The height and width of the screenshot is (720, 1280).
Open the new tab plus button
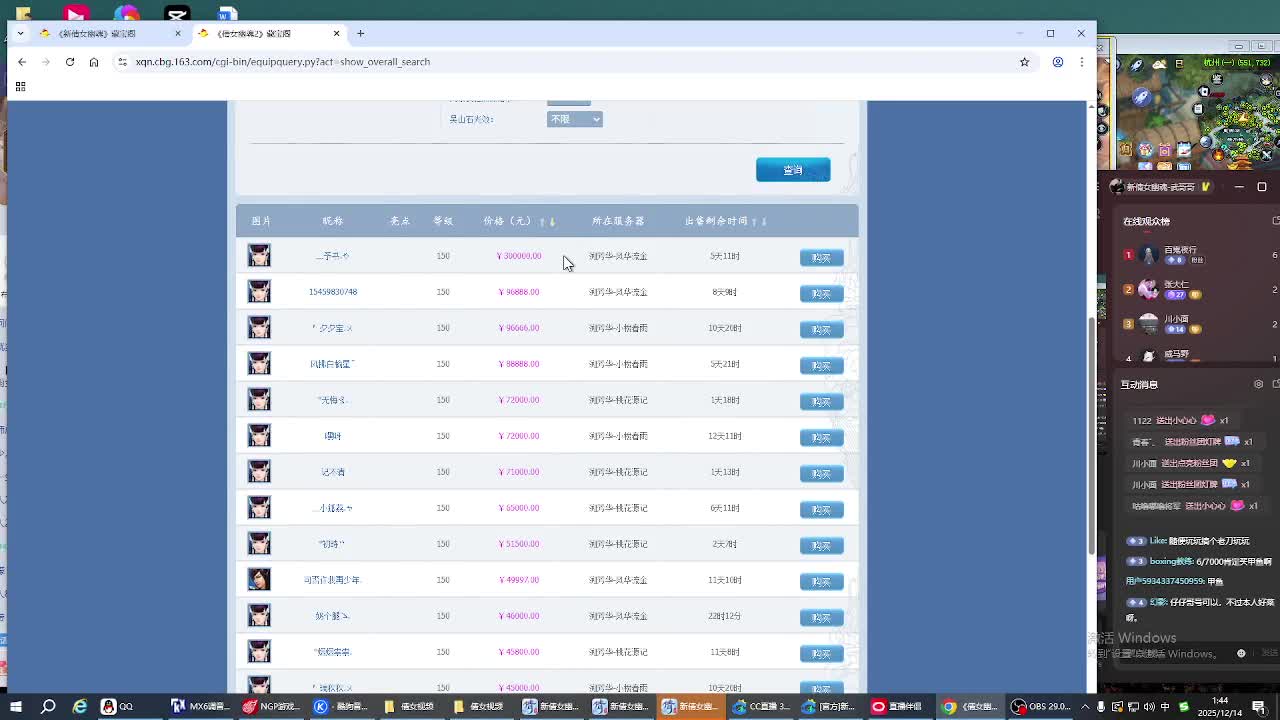click(361, 33)
